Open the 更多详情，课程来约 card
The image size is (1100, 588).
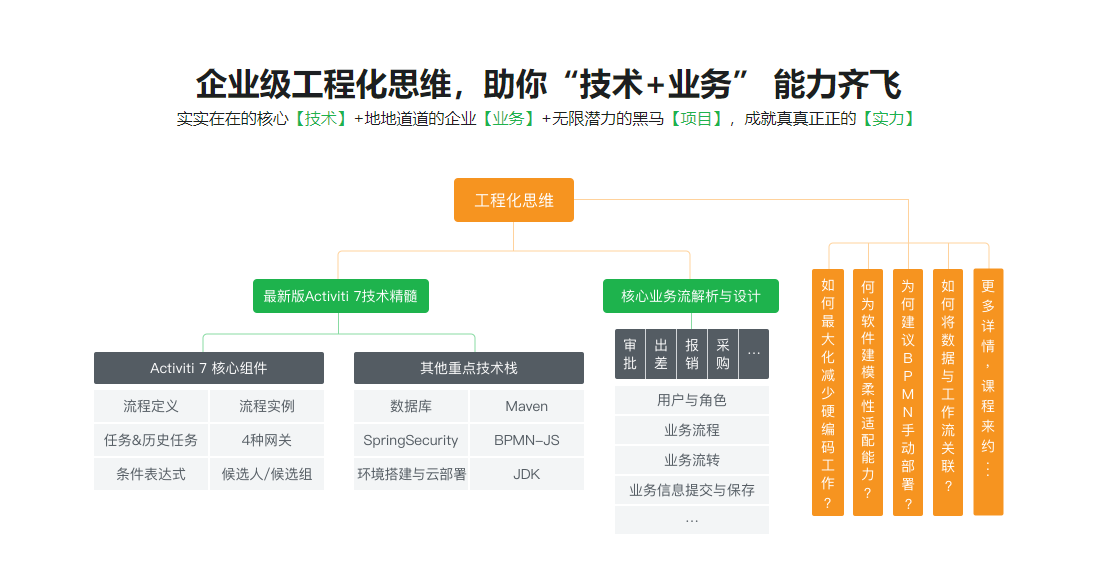[987, 390]
